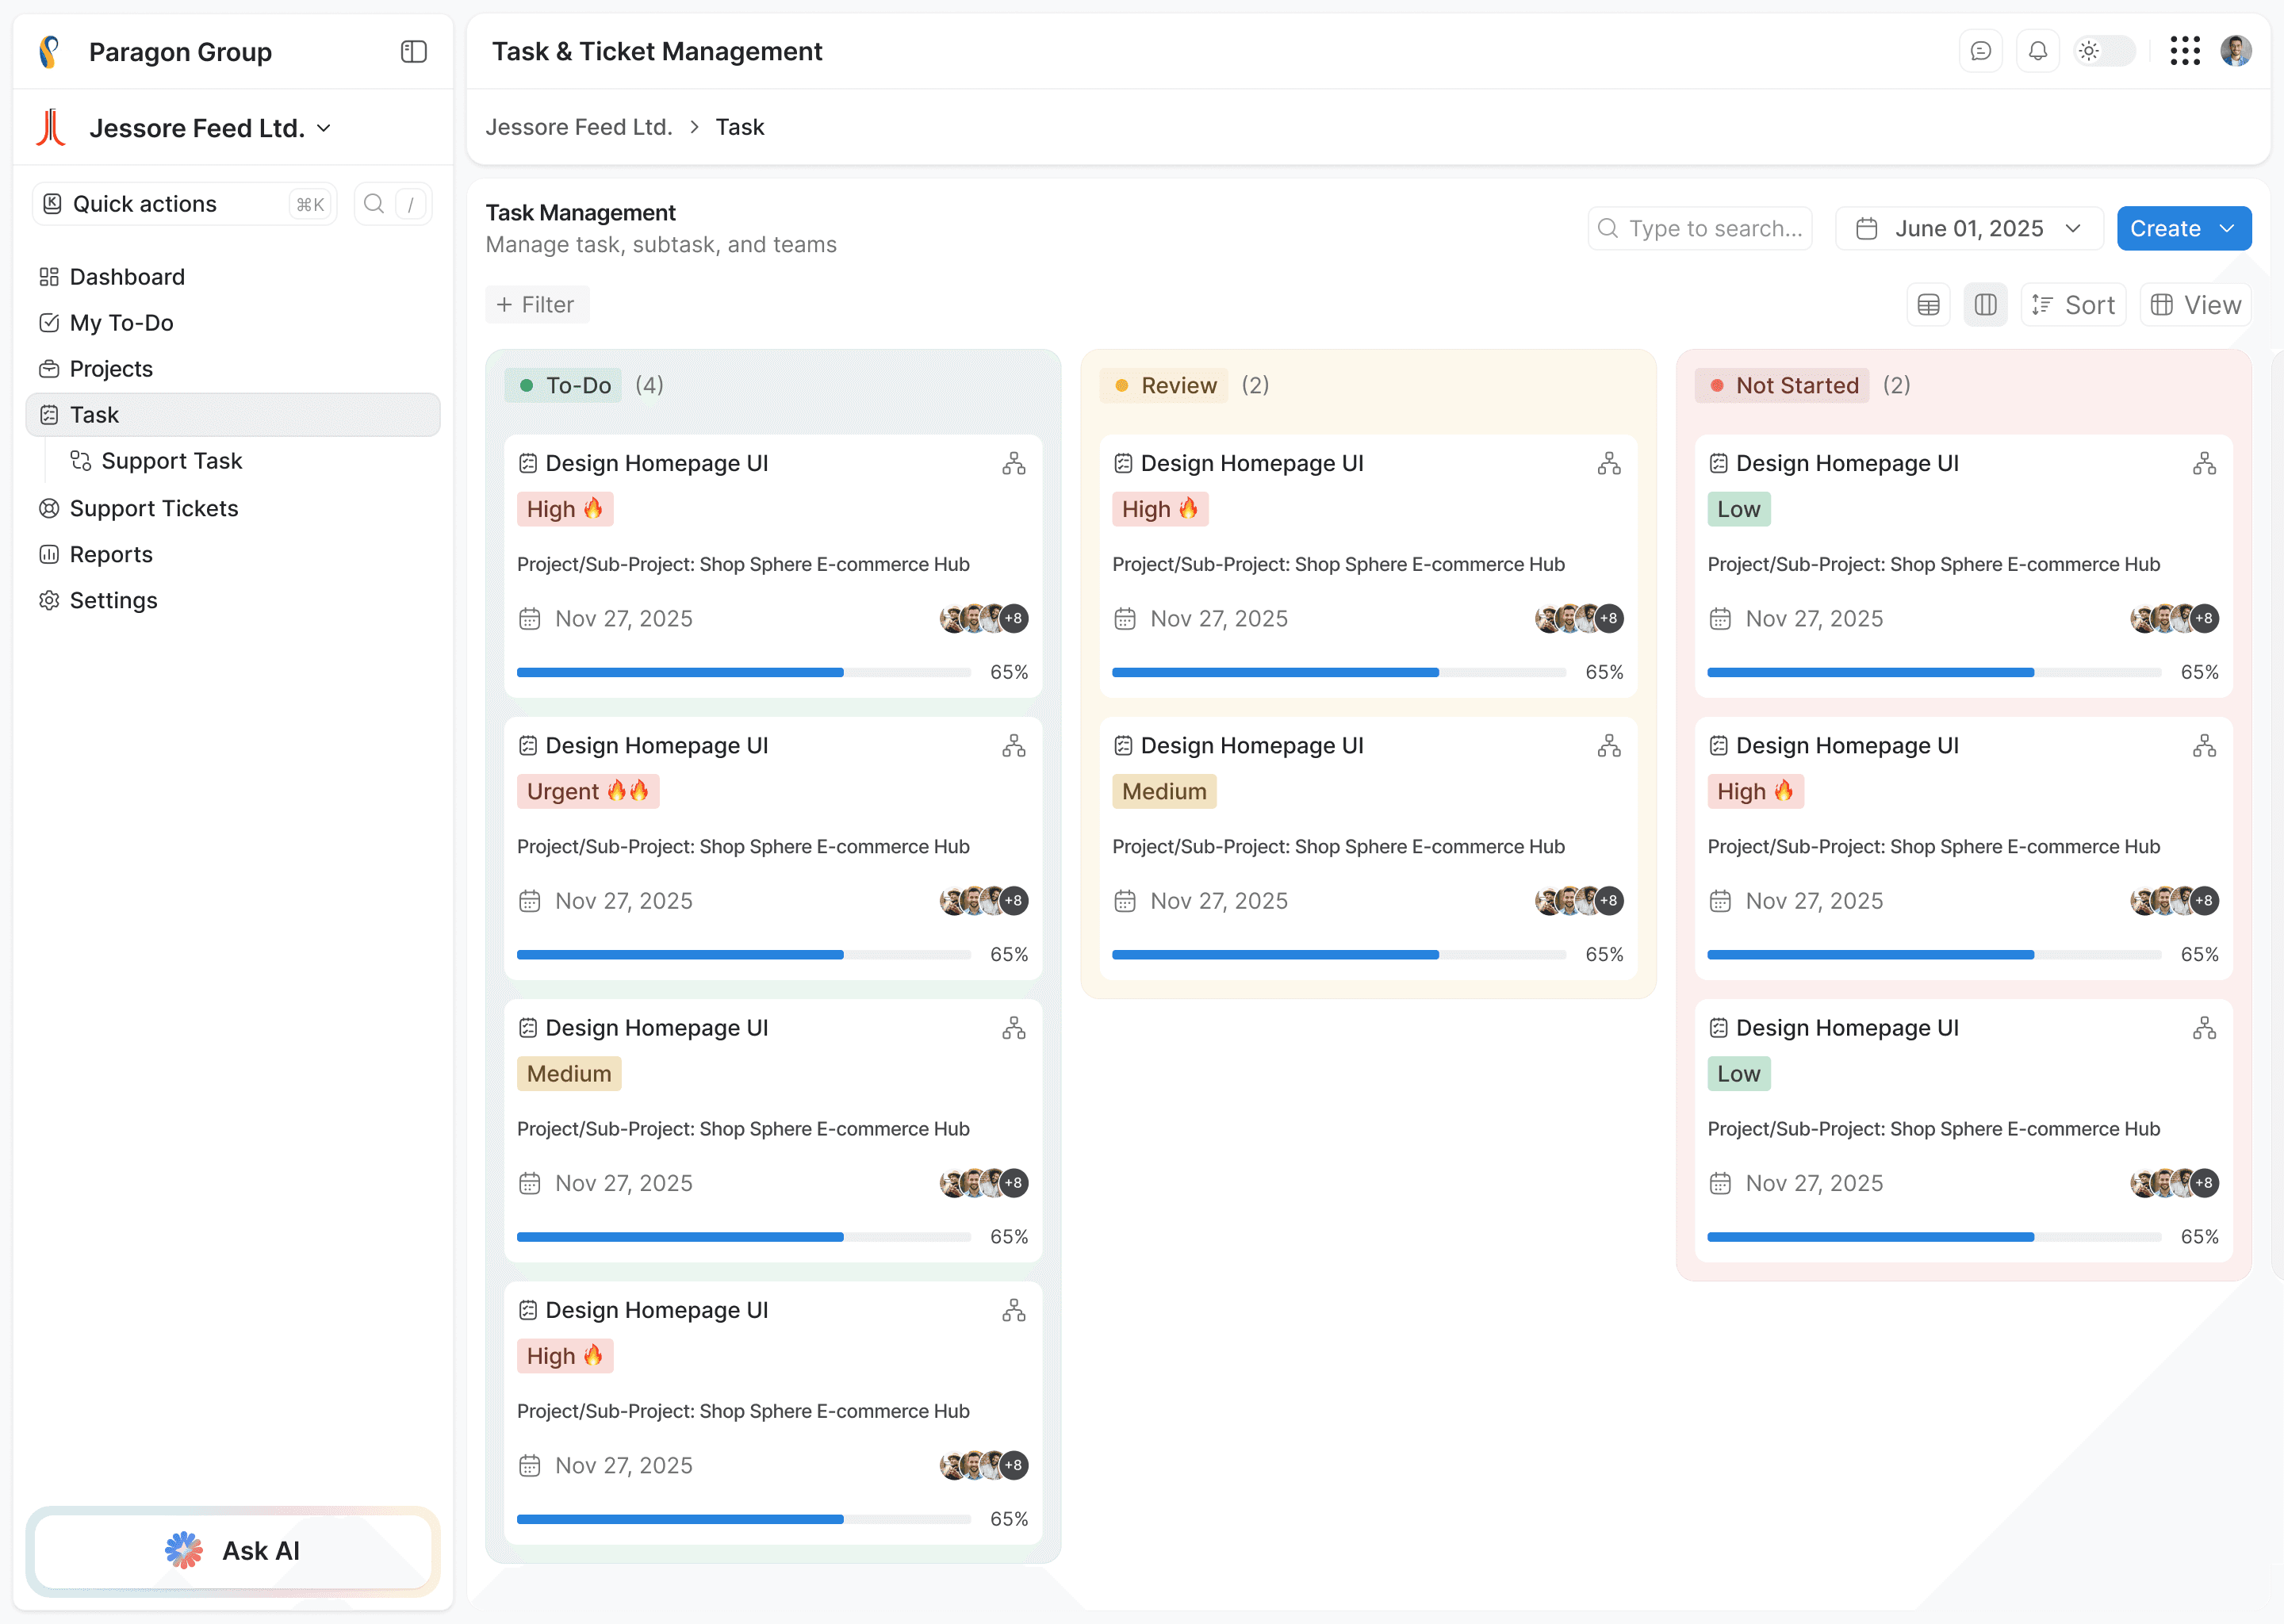Open the notifications bell
The width and height of the screenshot is (2284, 1624).
coord(2037,52)
